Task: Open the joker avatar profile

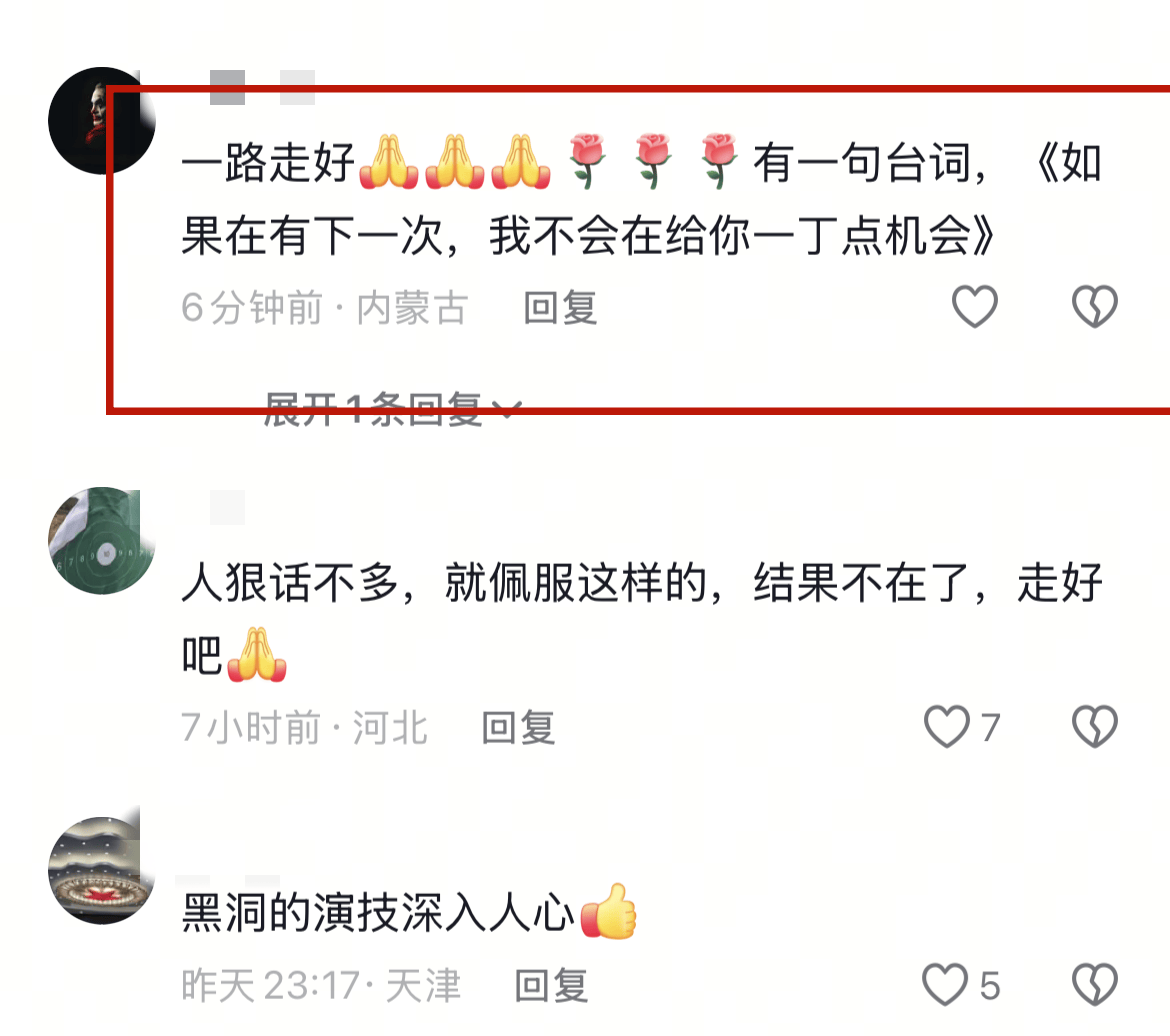Action: coord(101,121)
